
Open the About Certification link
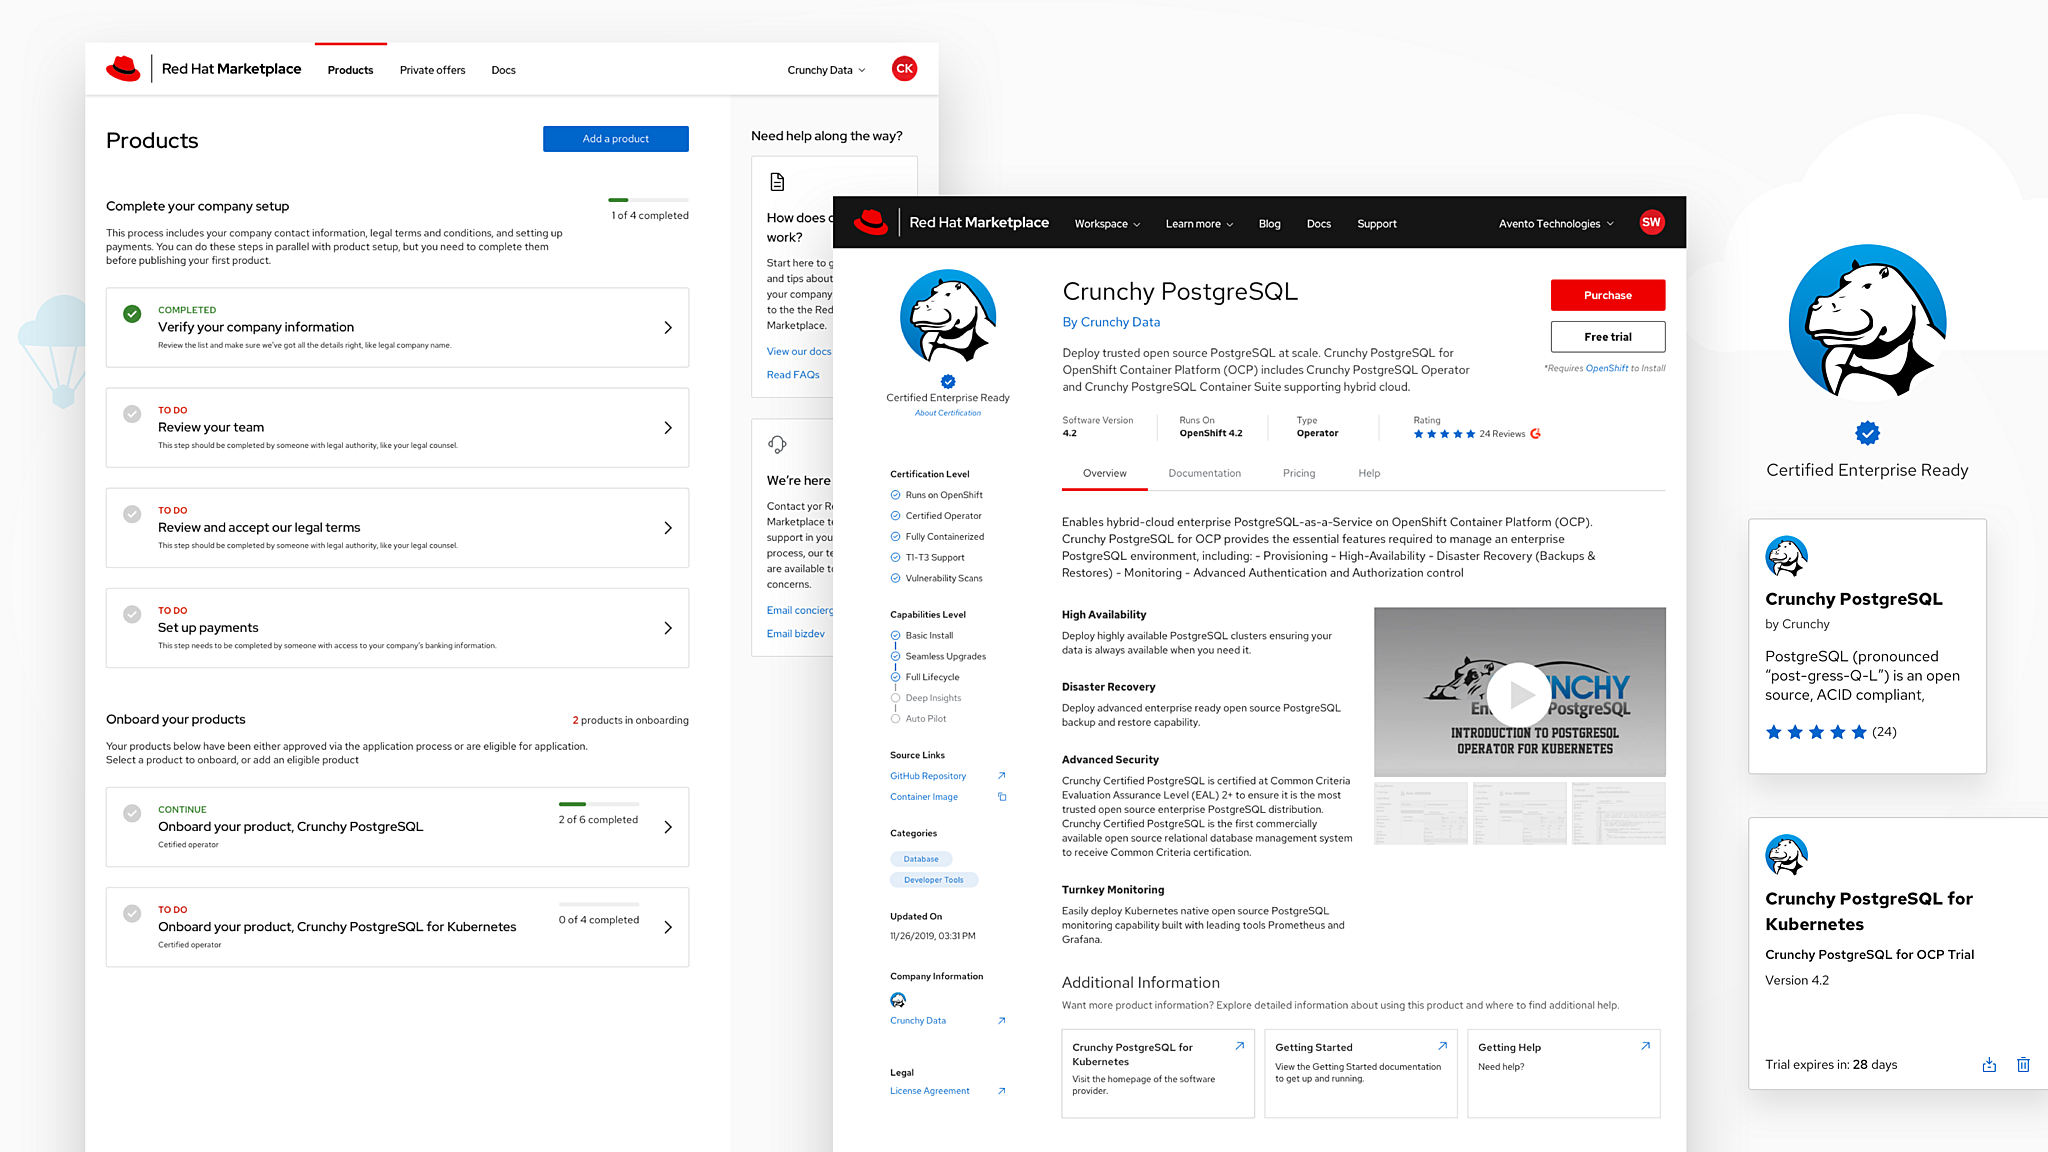948,413
